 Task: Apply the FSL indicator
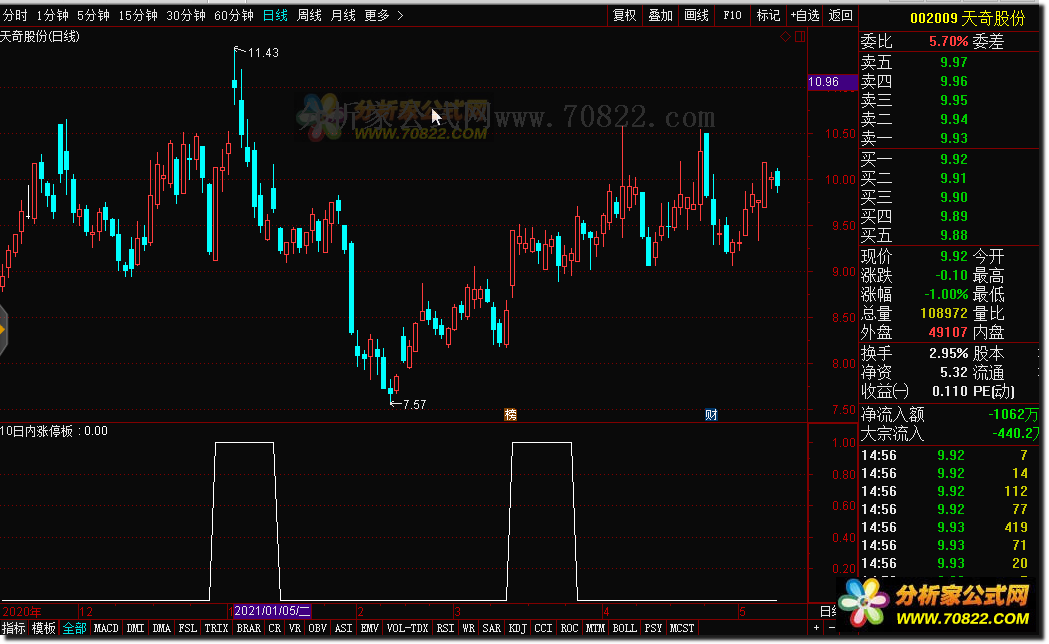tap(187, 628)
